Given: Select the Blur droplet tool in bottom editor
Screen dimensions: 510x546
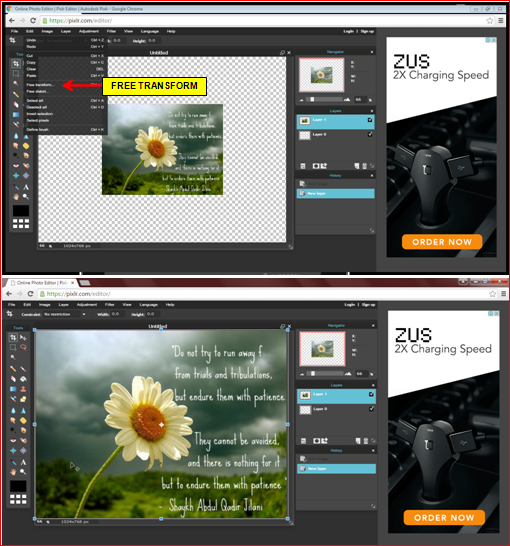Looking at the screenshot, I should [x=13, y=411].
